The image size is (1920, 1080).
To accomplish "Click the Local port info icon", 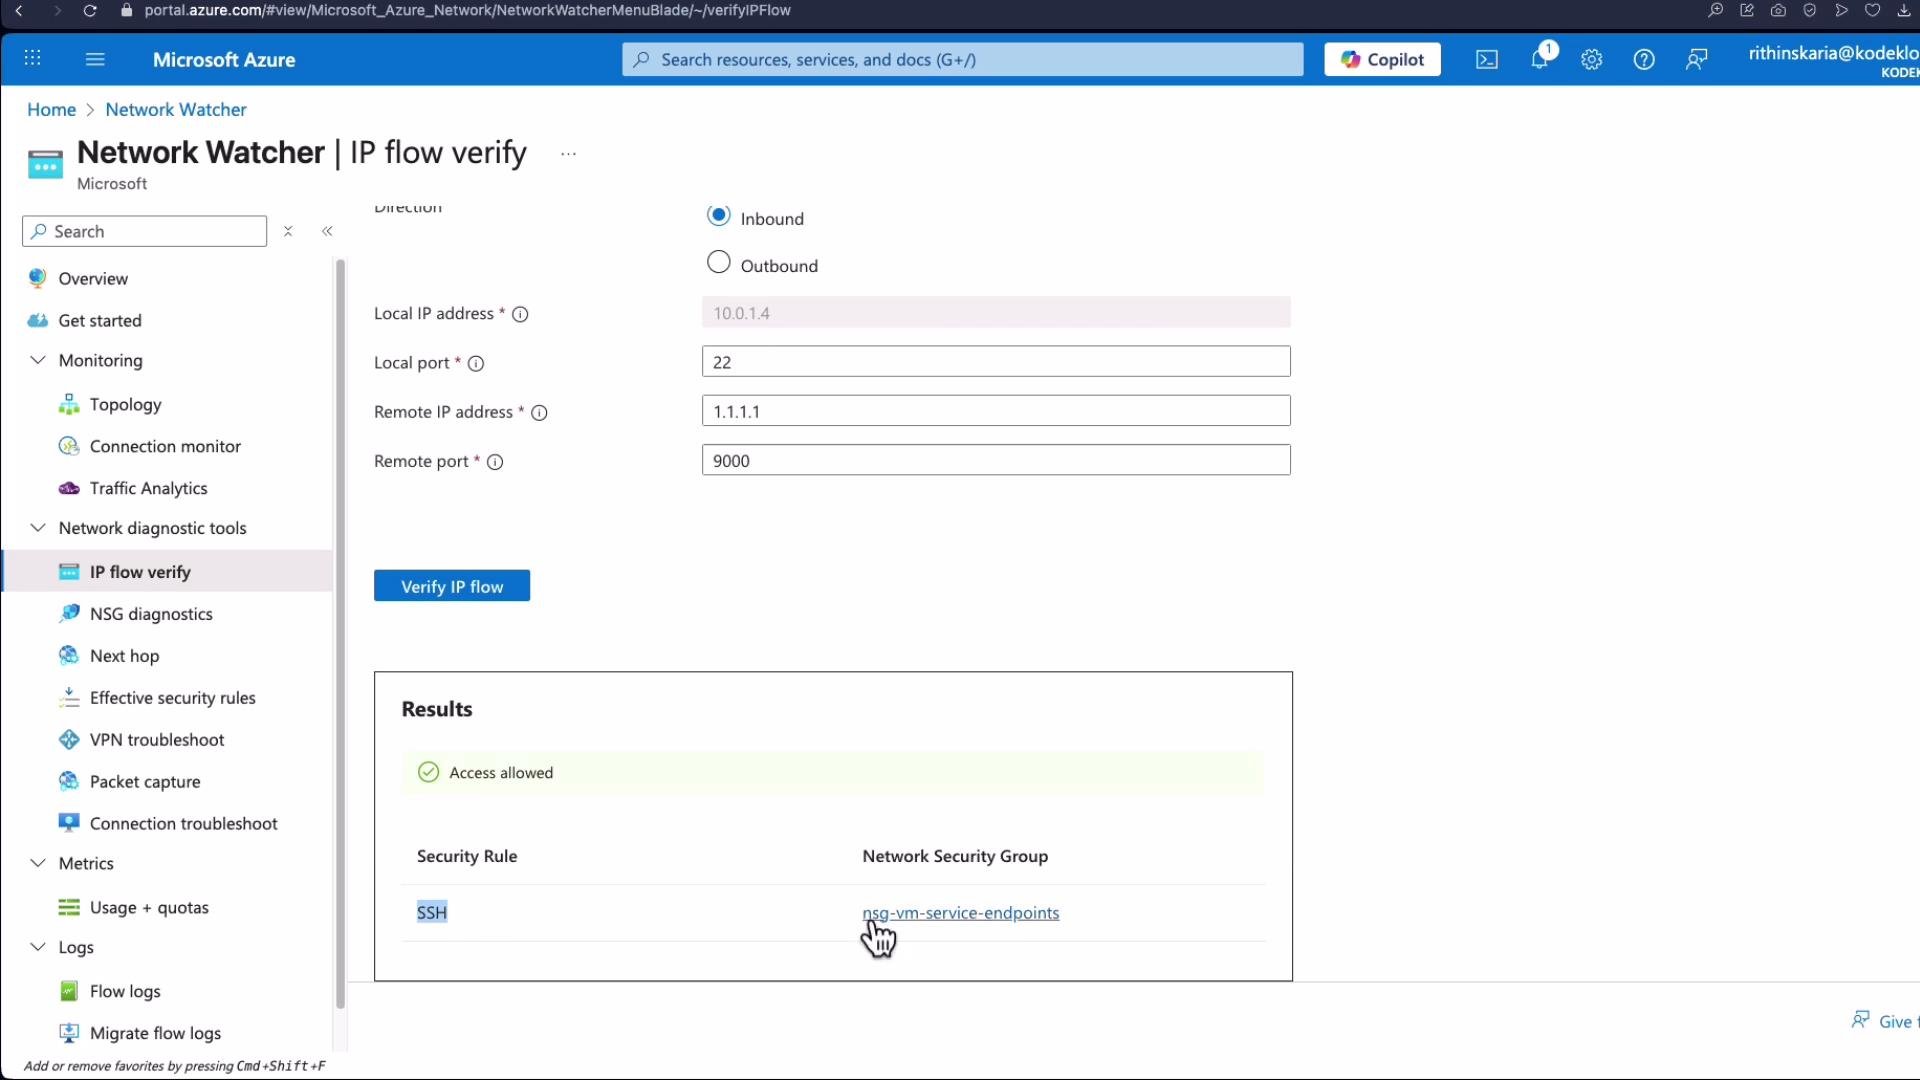I will pos(476,364).
